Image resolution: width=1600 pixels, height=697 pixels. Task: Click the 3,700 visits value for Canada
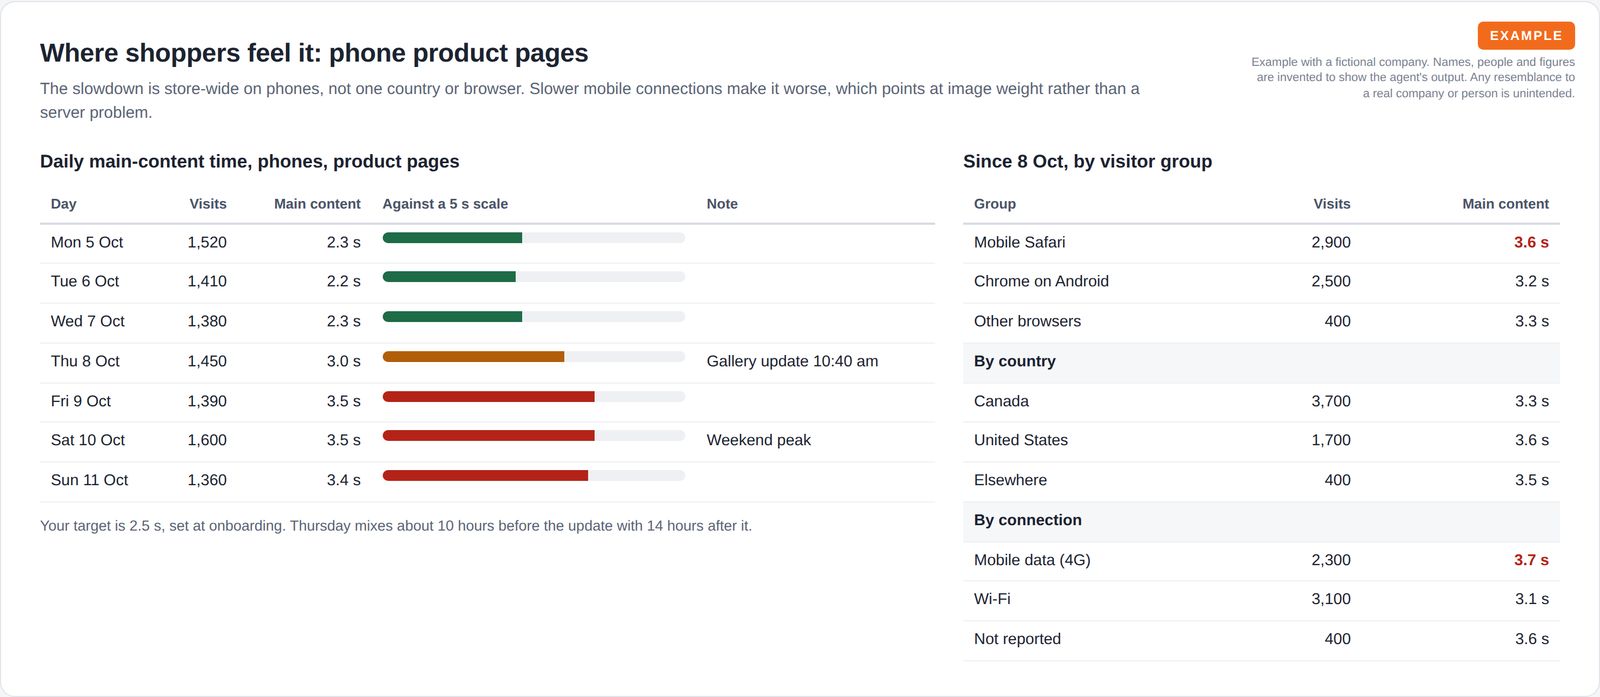(1331, 401)
